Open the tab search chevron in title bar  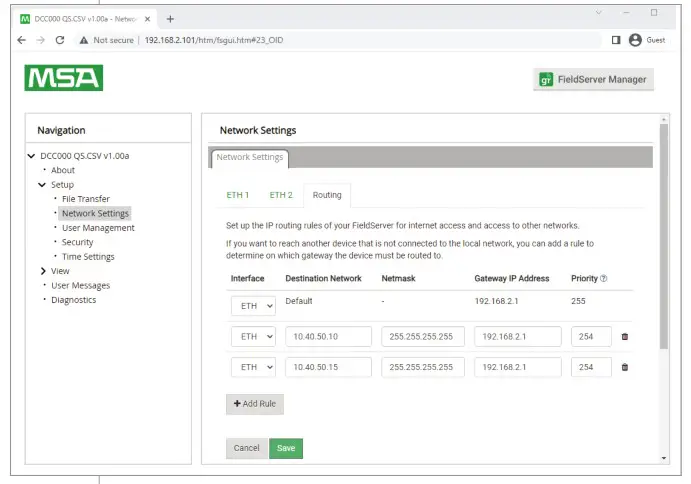point(598,12)
